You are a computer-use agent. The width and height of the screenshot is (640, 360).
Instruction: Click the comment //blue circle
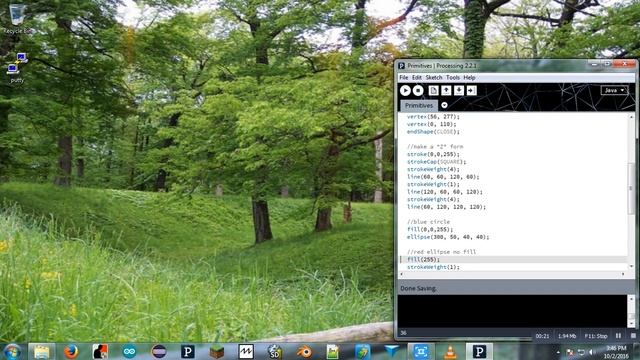coord(428,222)
